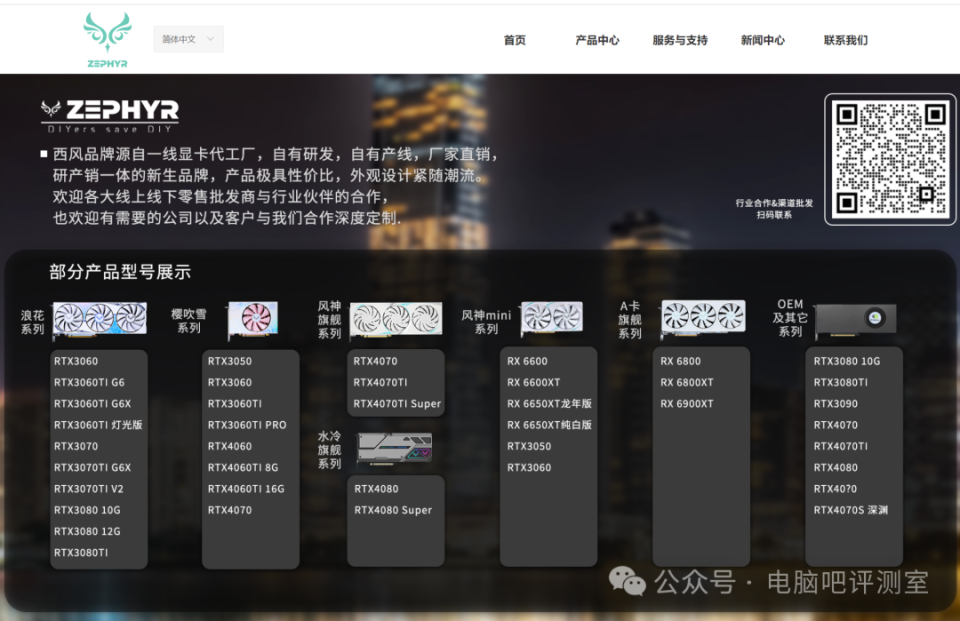Go to 首页 in the navigation
The height and width of the screenshot is (621, 960).
[x=514, y=40]
